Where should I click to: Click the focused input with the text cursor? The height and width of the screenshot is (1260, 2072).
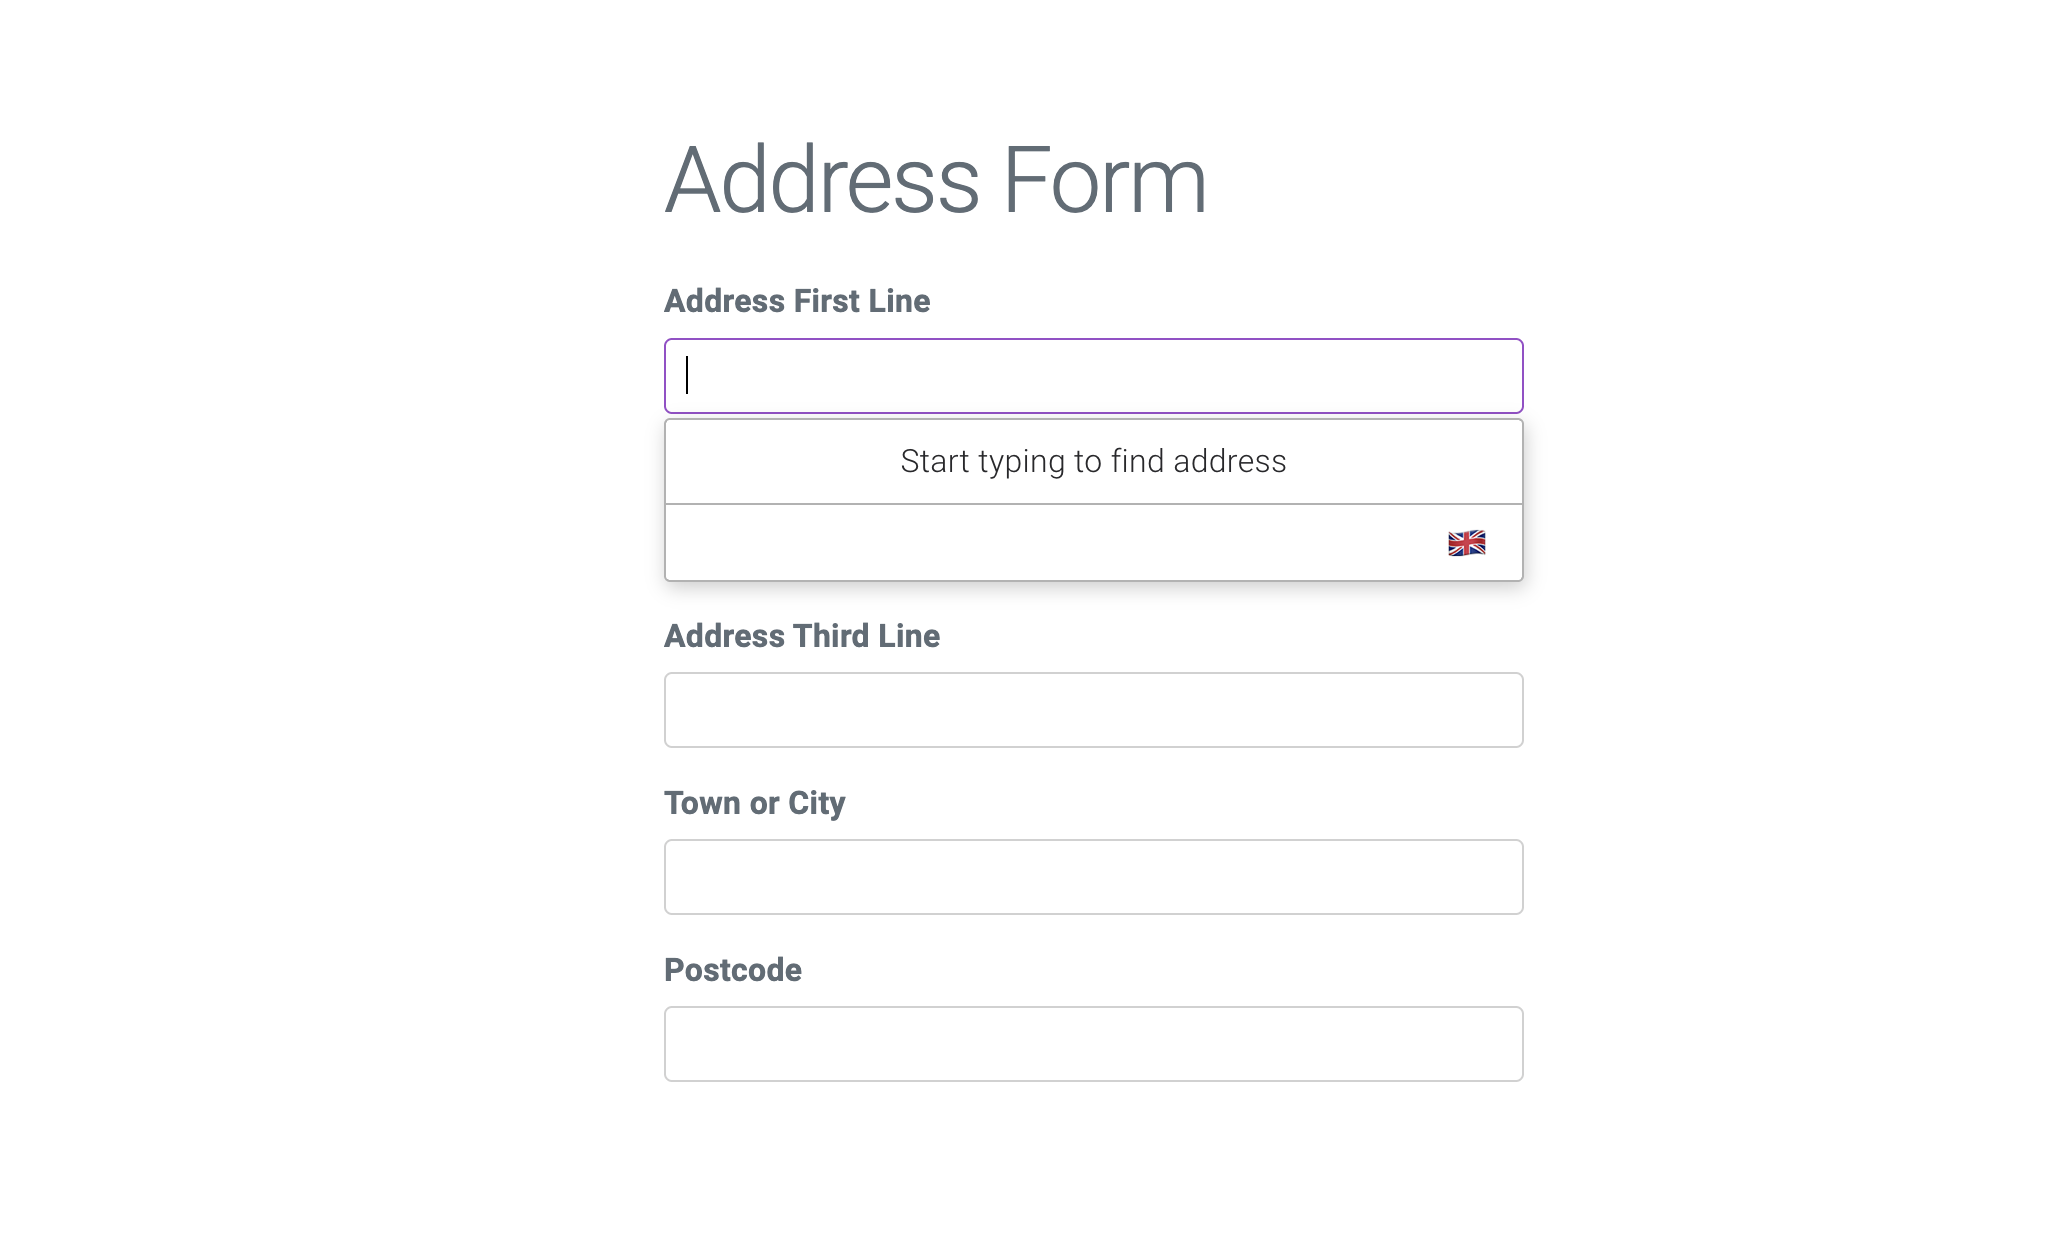click(1094, 376)
